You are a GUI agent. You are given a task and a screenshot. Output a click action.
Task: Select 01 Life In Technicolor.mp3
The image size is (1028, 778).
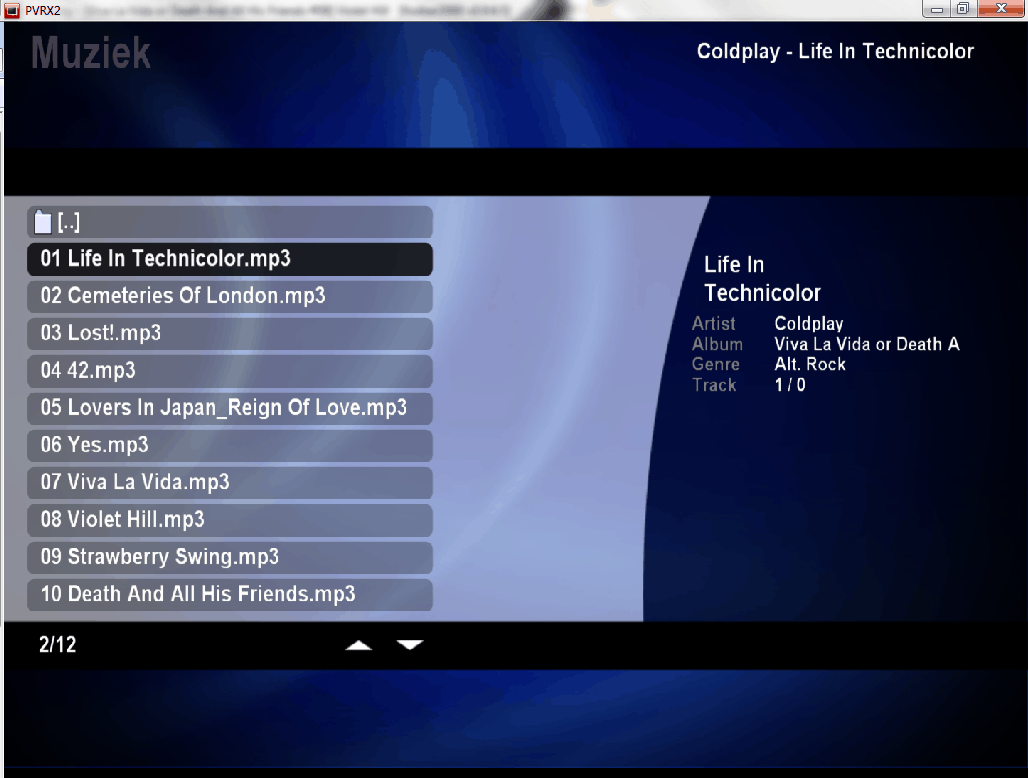pos(229,259)
